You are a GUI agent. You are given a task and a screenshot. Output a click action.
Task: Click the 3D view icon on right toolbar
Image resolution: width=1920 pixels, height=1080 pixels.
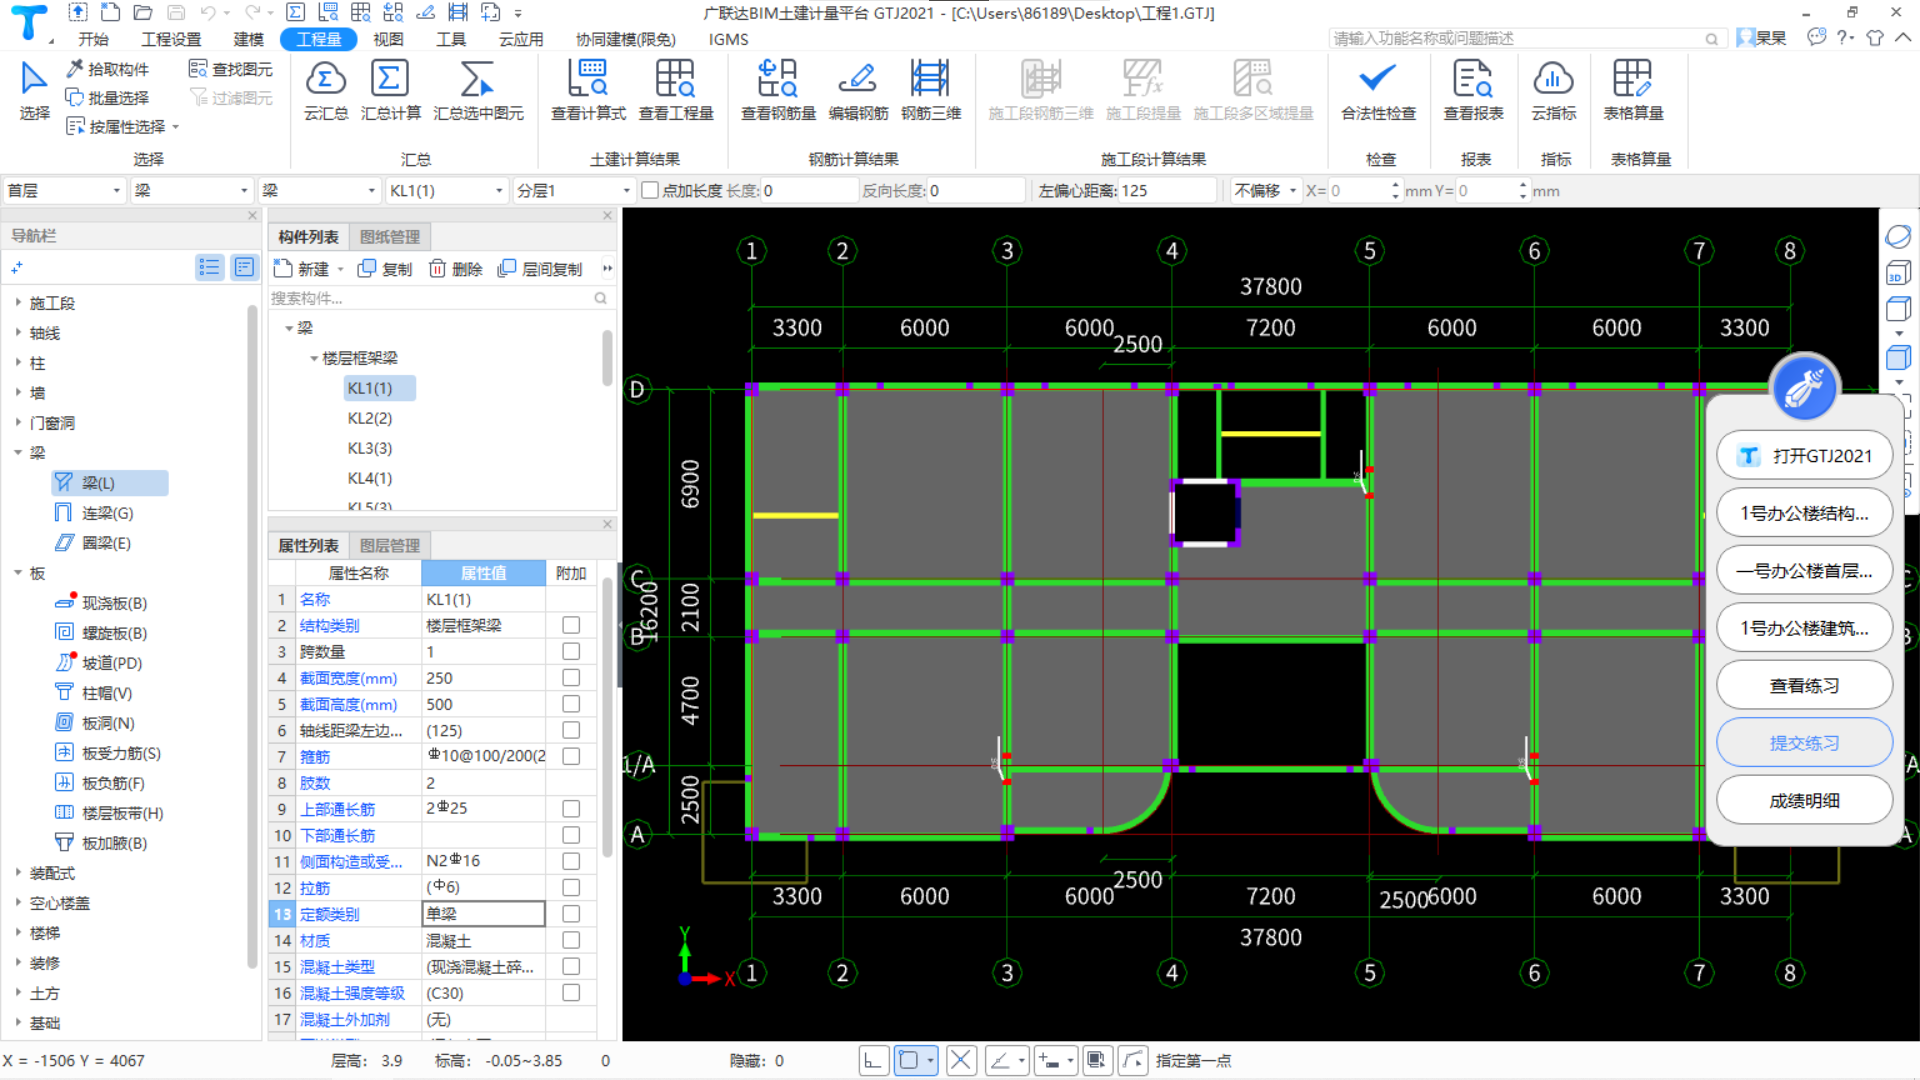click(1898, 274)
